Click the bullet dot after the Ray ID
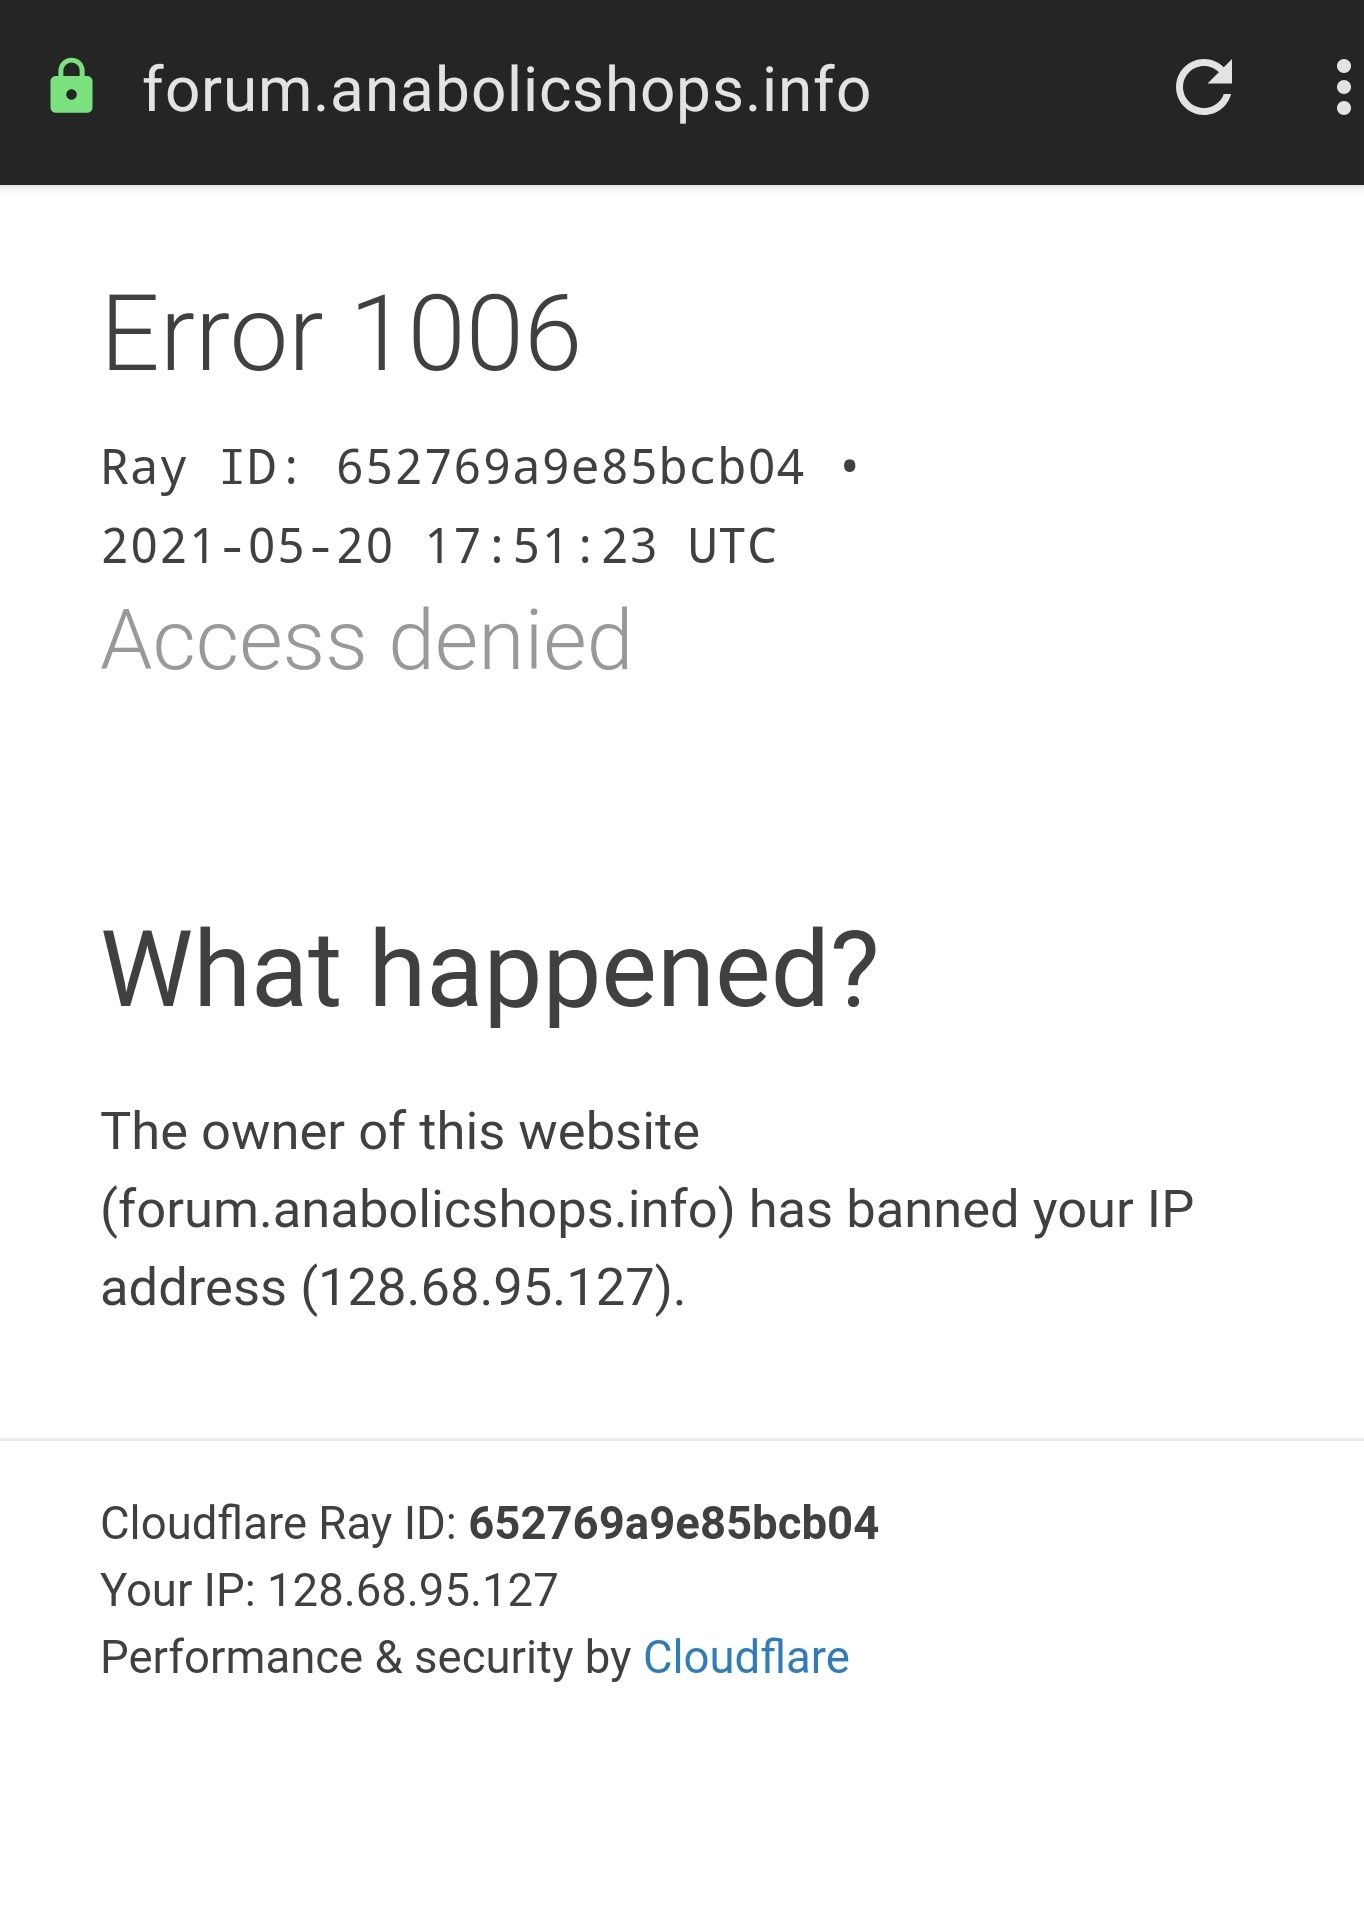The image size is (1364, 1907). point(850,467)
